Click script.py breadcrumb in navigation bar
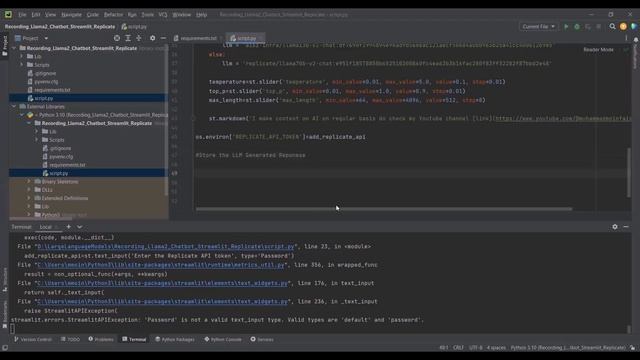 point(134,27)
